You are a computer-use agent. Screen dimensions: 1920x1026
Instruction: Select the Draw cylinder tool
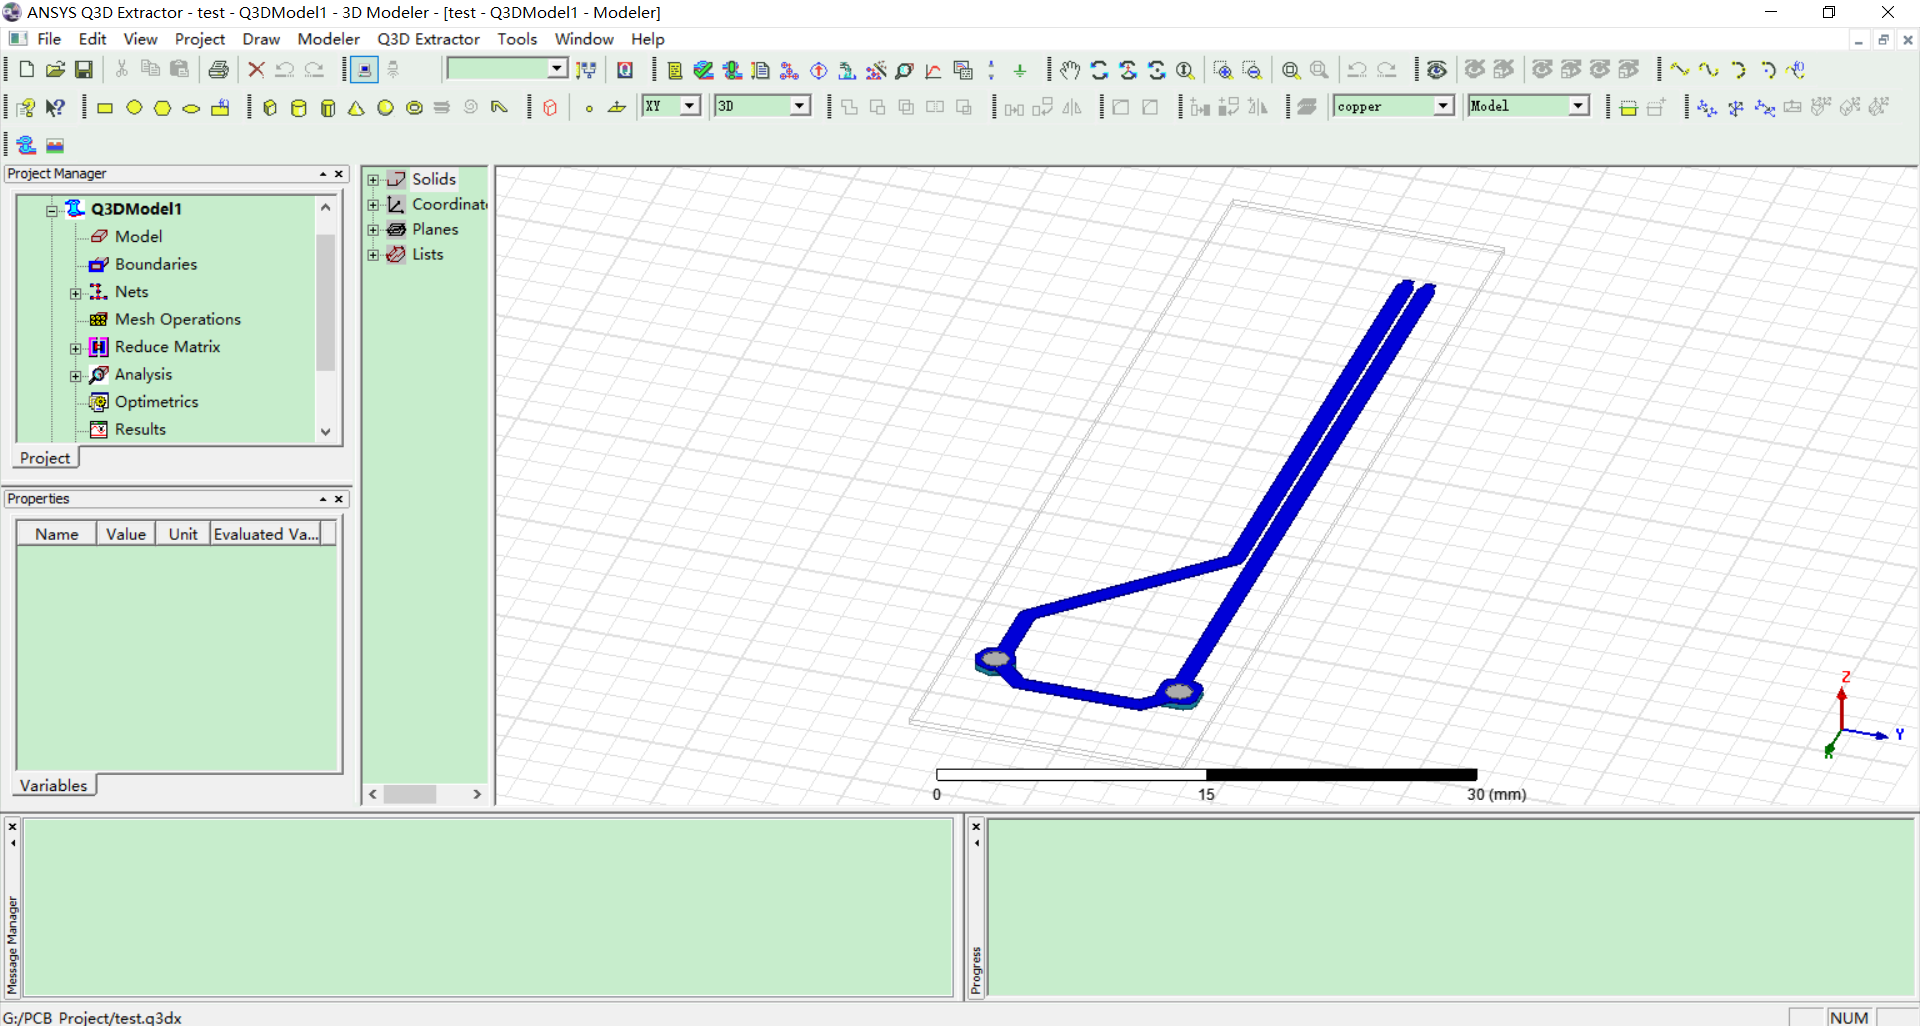299,107
